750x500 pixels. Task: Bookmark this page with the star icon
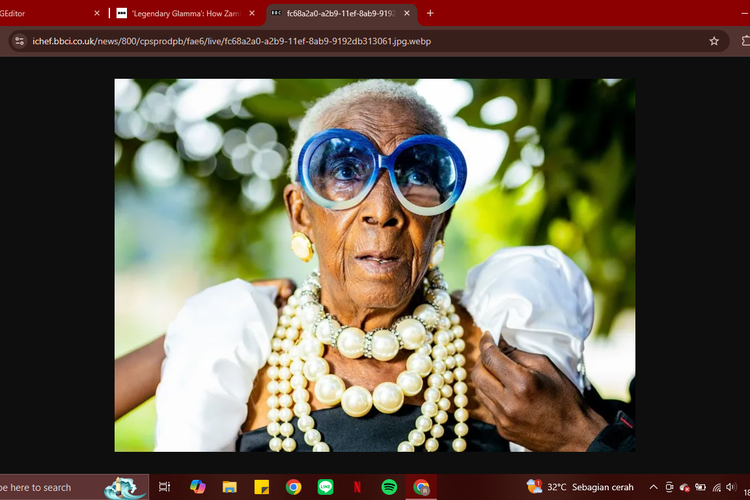(714, 41)
